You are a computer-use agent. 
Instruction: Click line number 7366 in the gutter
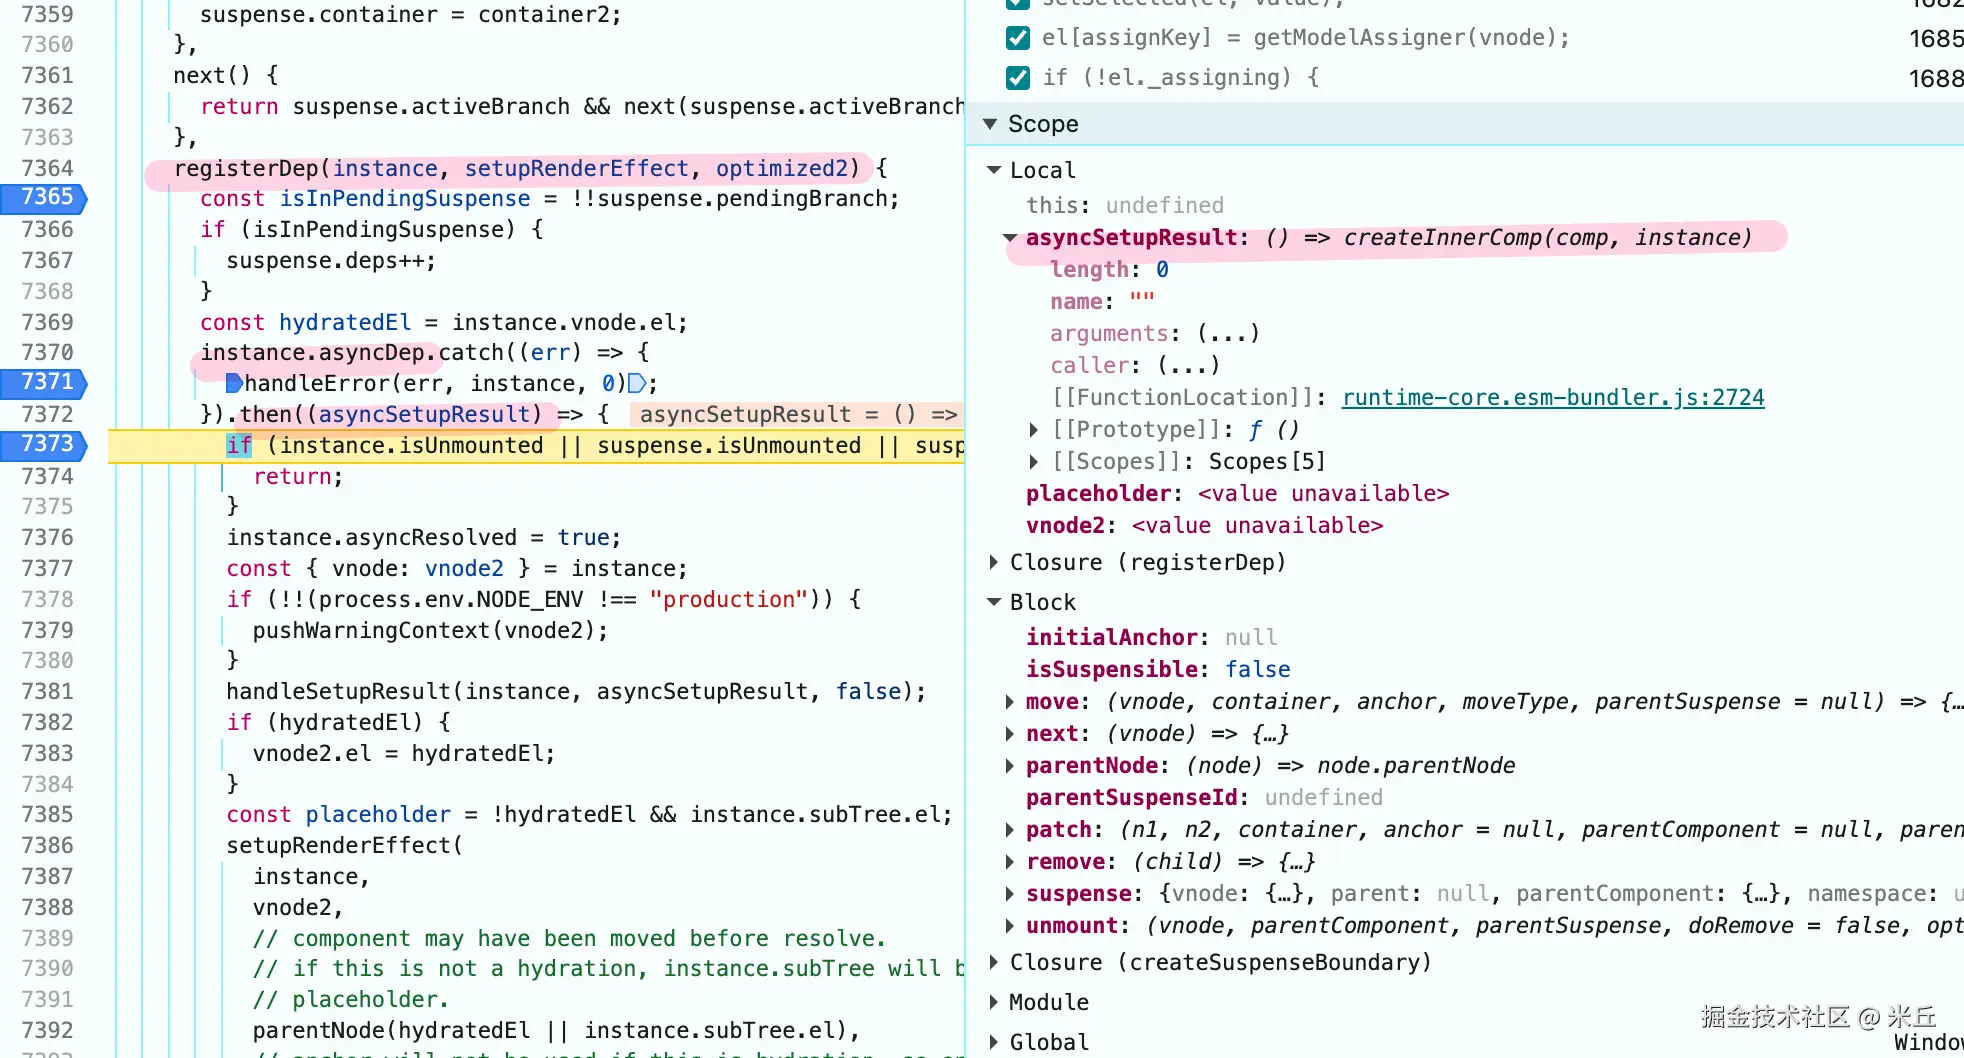[47, 230]
